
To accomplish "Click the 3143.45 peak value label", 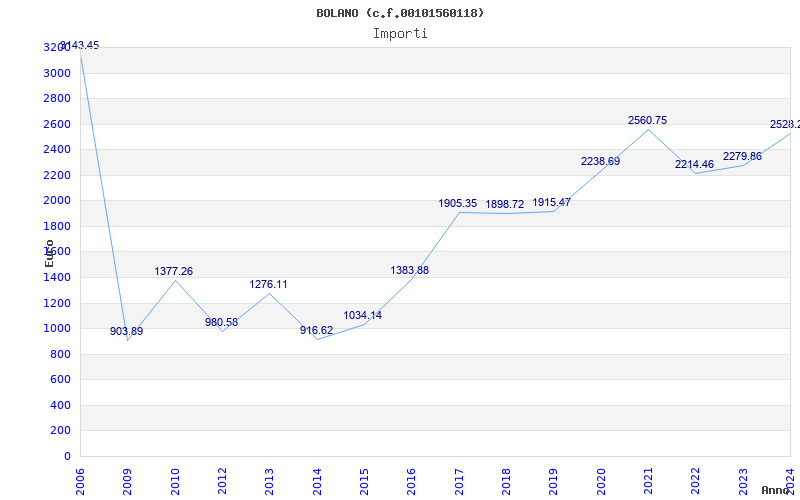I will 80,45.
